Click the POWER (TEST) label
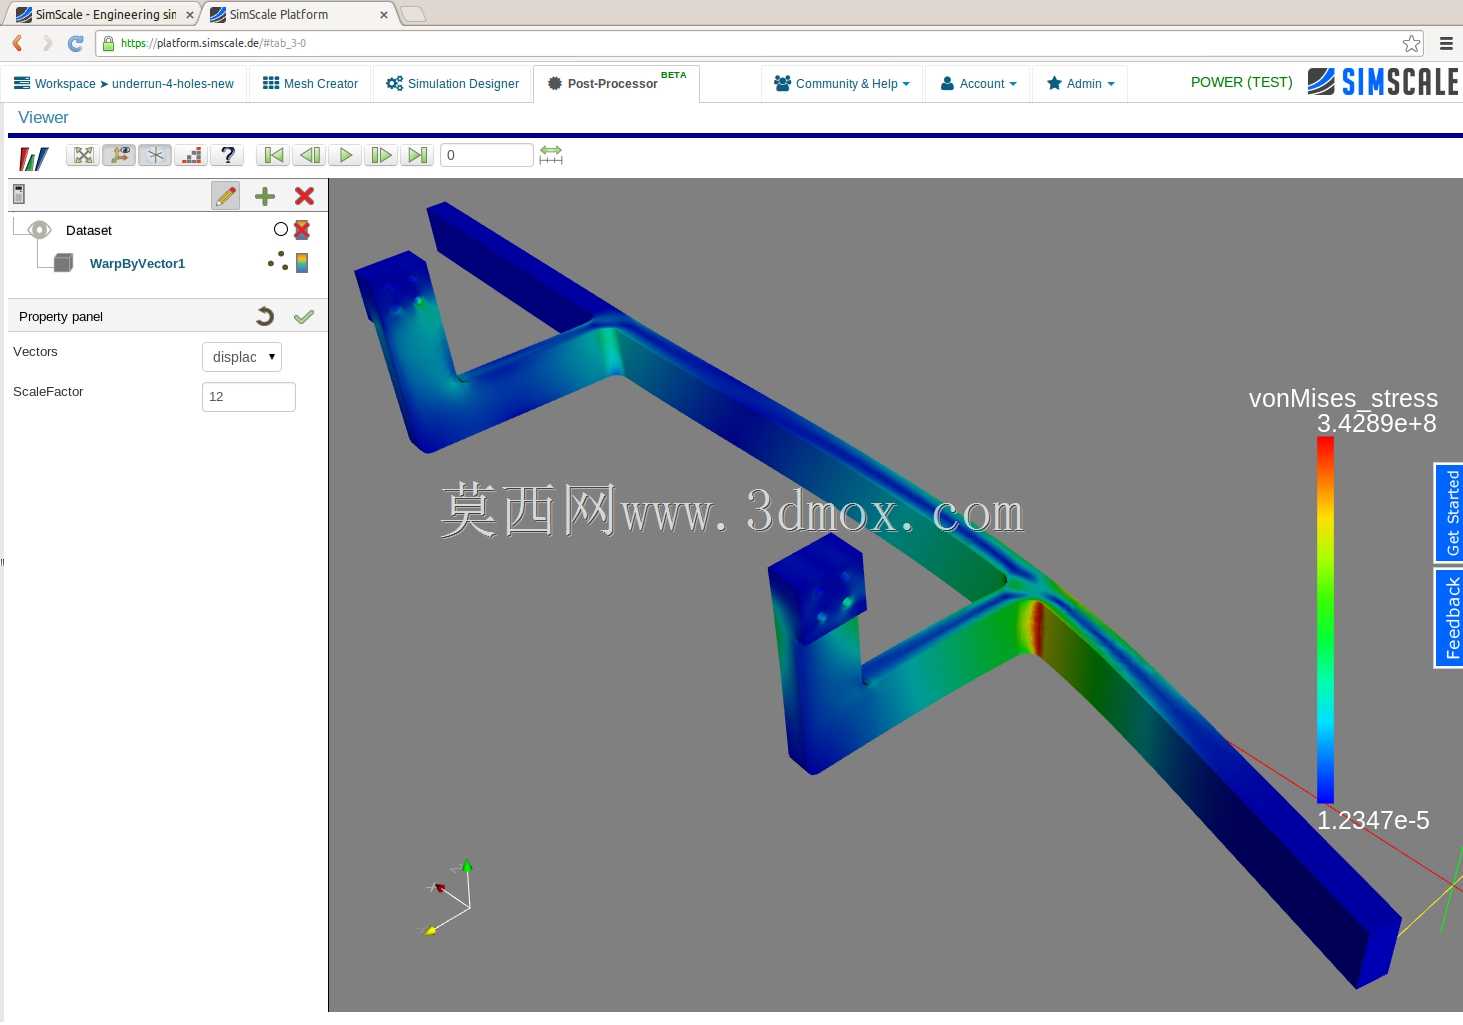Screen dimensions: 1463x1025 (1241, 82)
